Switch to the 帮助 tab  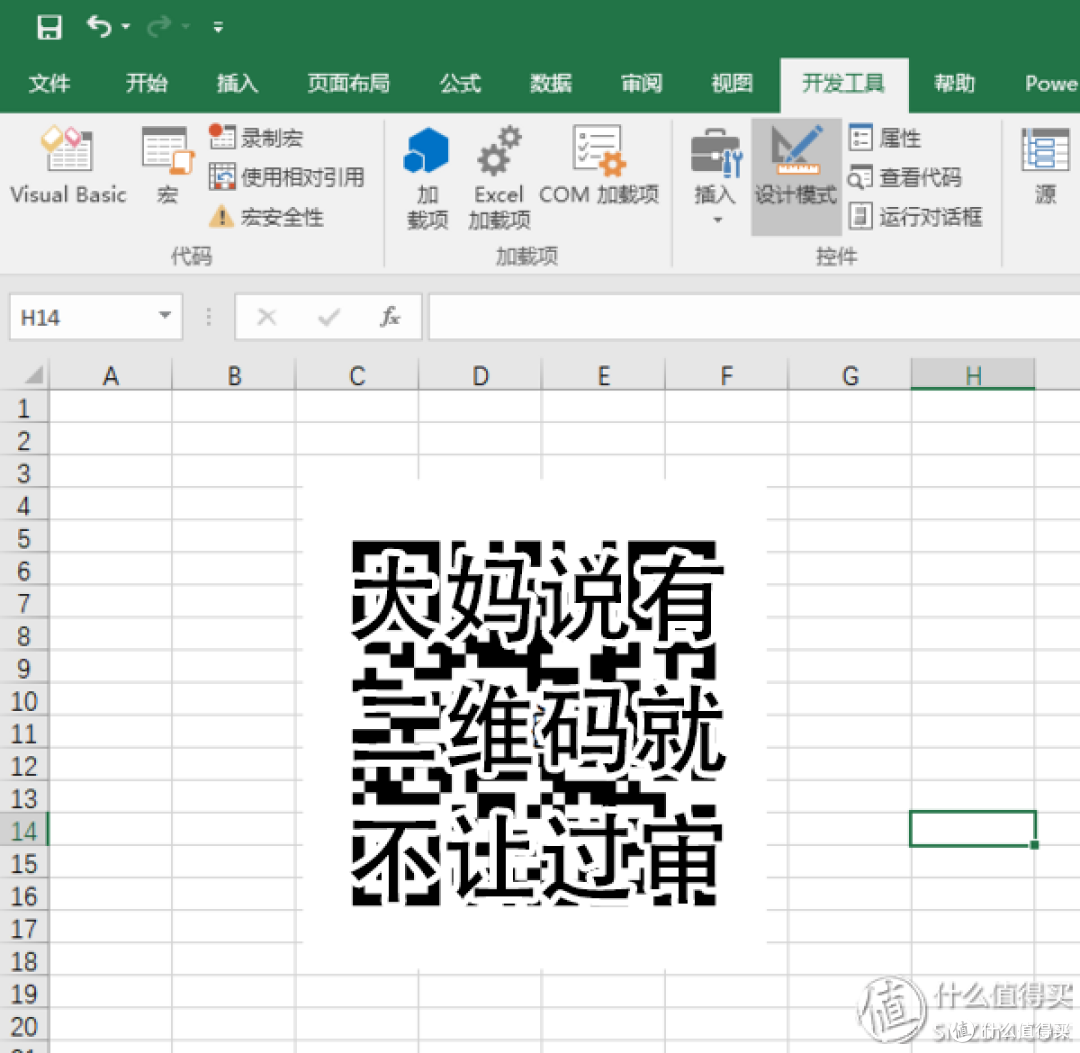954,84
